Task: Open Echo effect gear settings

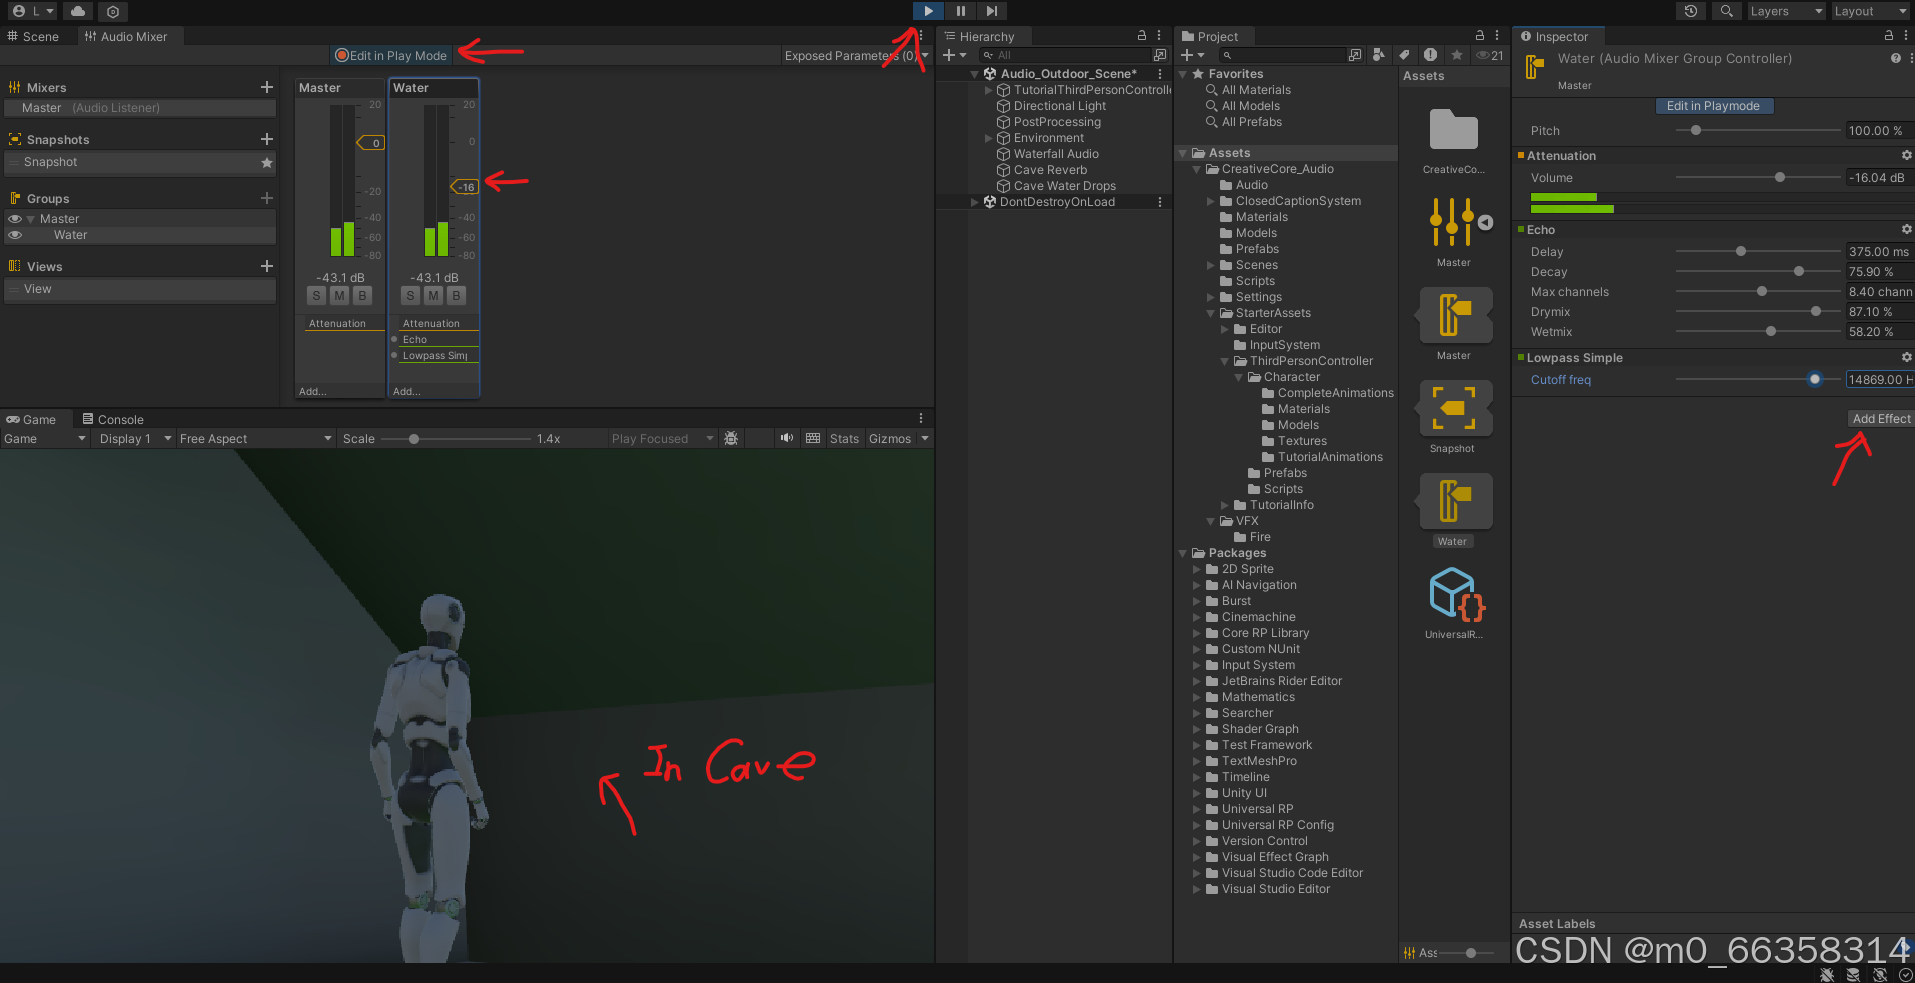Action: pos(1906,230)
